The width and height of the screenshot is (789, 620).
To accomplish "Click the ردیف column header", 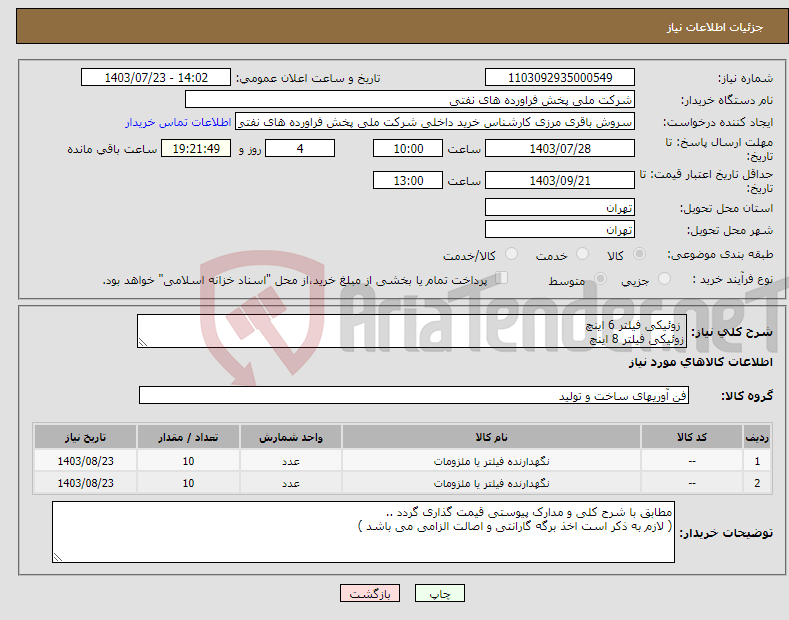I will (x=757, y=437).
